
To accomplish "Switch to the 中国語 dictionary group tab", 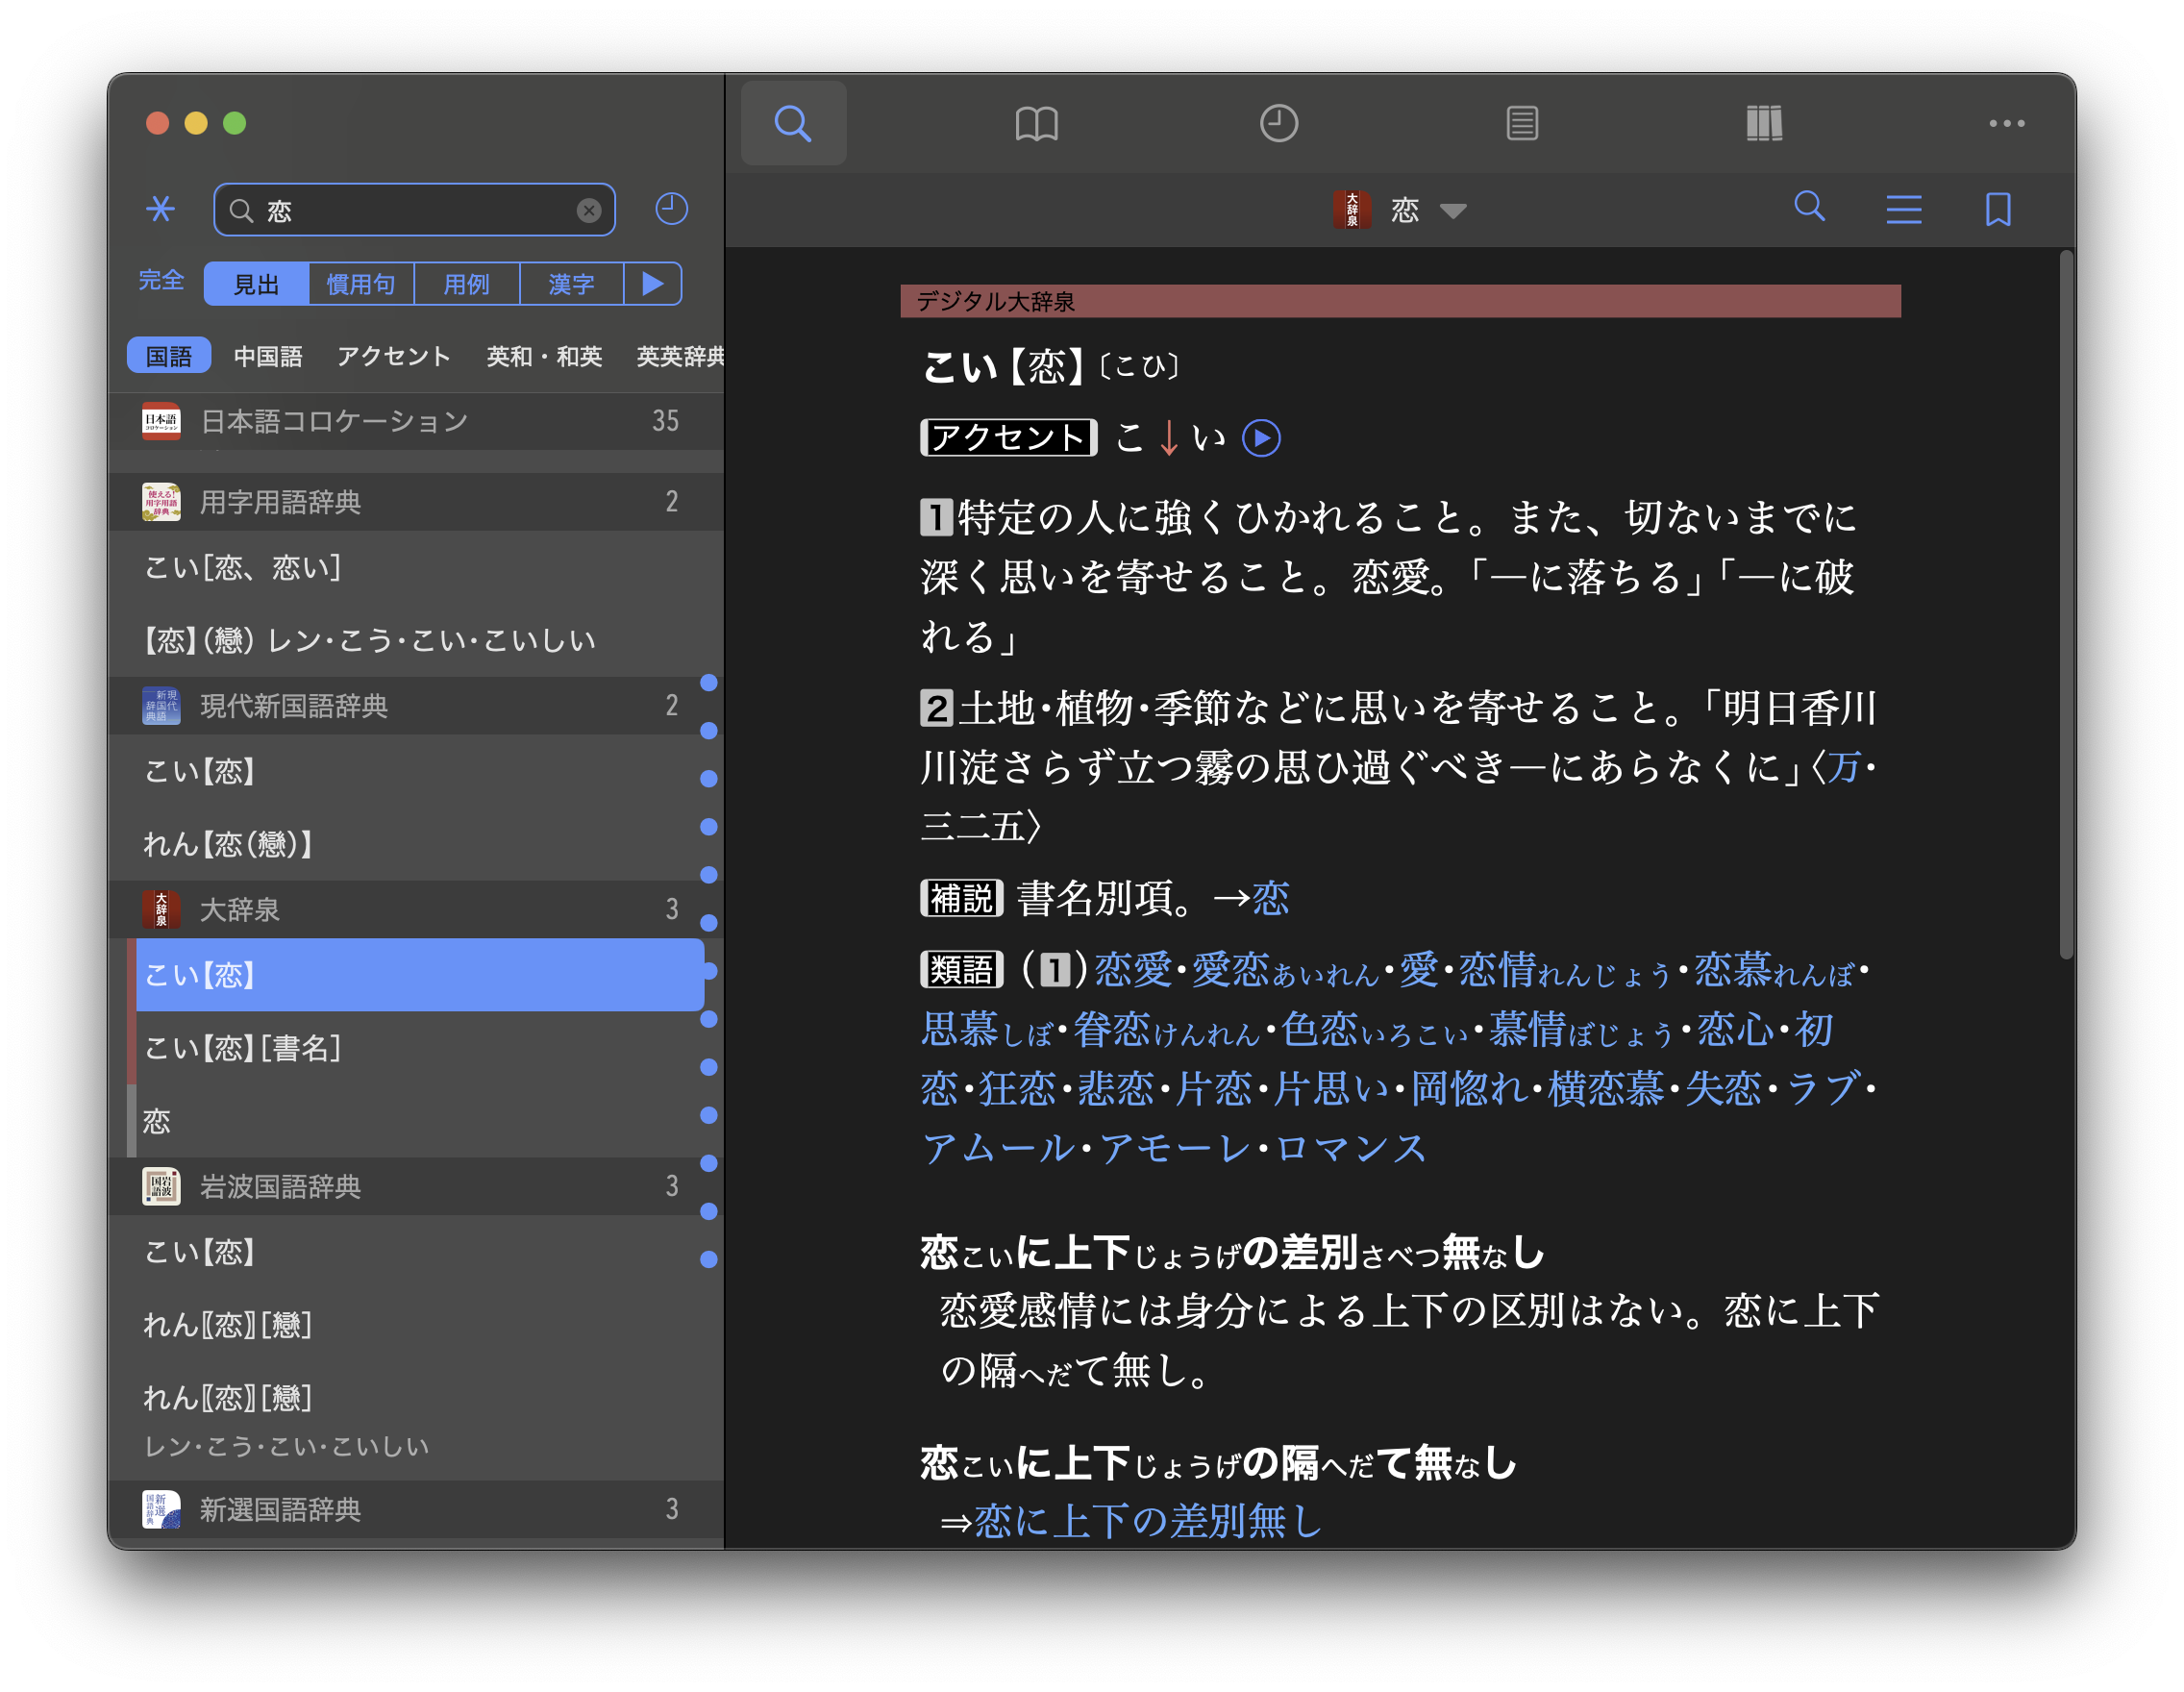I will click(x=267, y=356).
